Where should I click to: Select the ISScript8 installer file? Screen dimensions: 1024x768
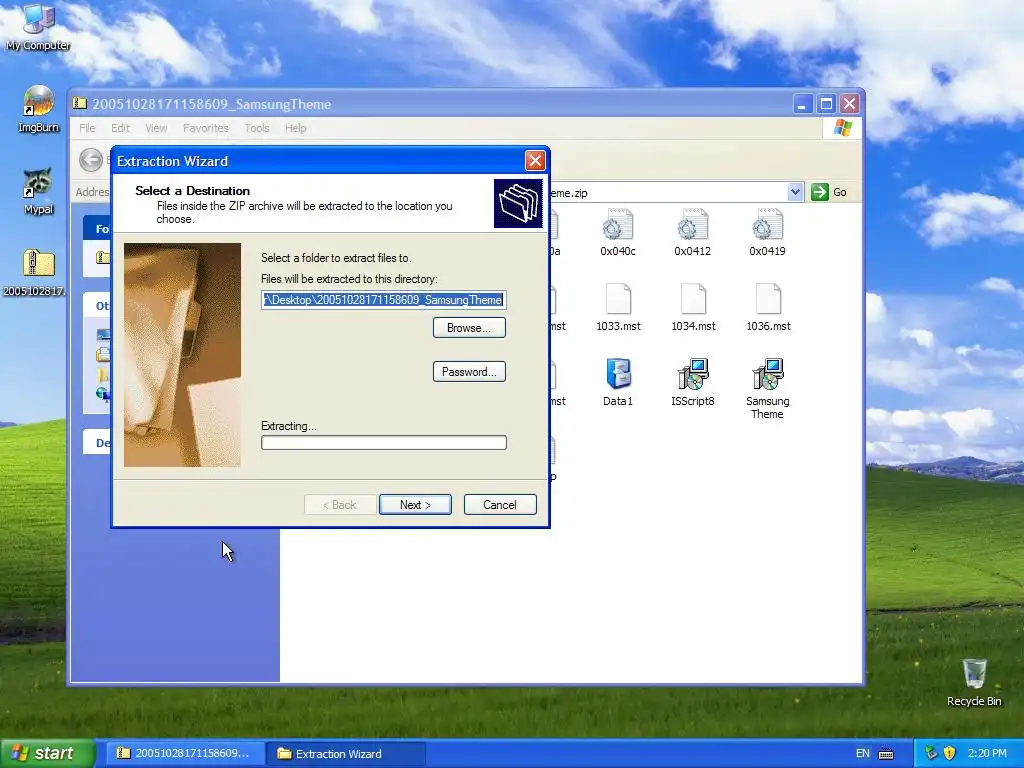pyautogui.click(x=692, y=383)
